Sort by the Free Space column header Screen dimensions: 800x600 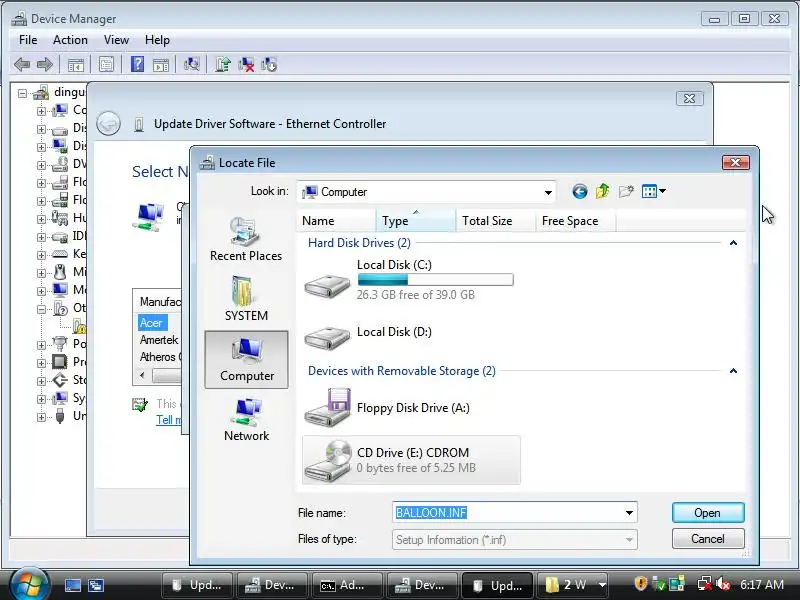point(576,221)
